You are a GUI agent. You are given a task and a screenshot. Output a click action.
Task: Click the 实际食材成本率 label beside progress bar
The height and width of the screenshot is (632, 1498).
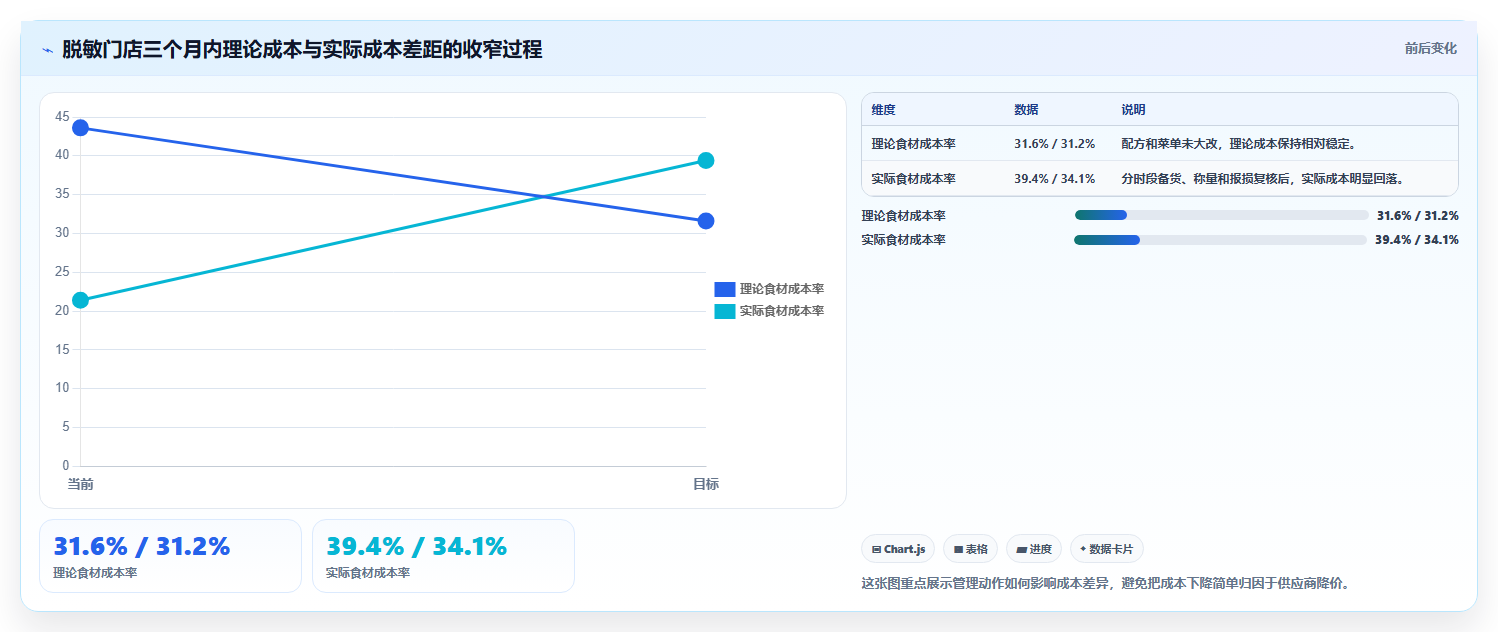pos(903,240)
